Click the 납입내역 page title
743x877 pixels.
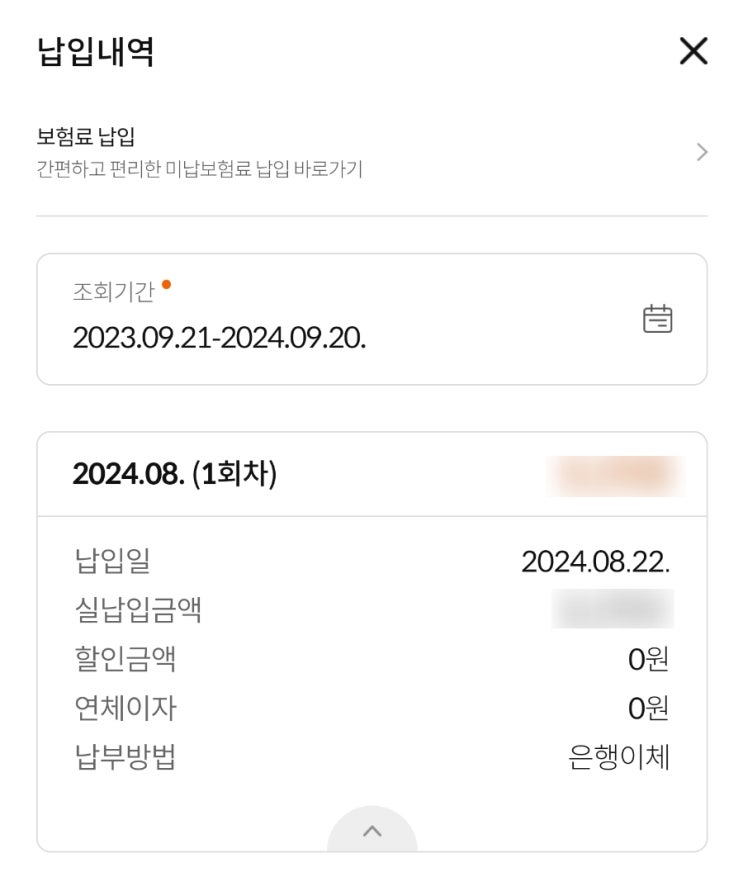96,51
